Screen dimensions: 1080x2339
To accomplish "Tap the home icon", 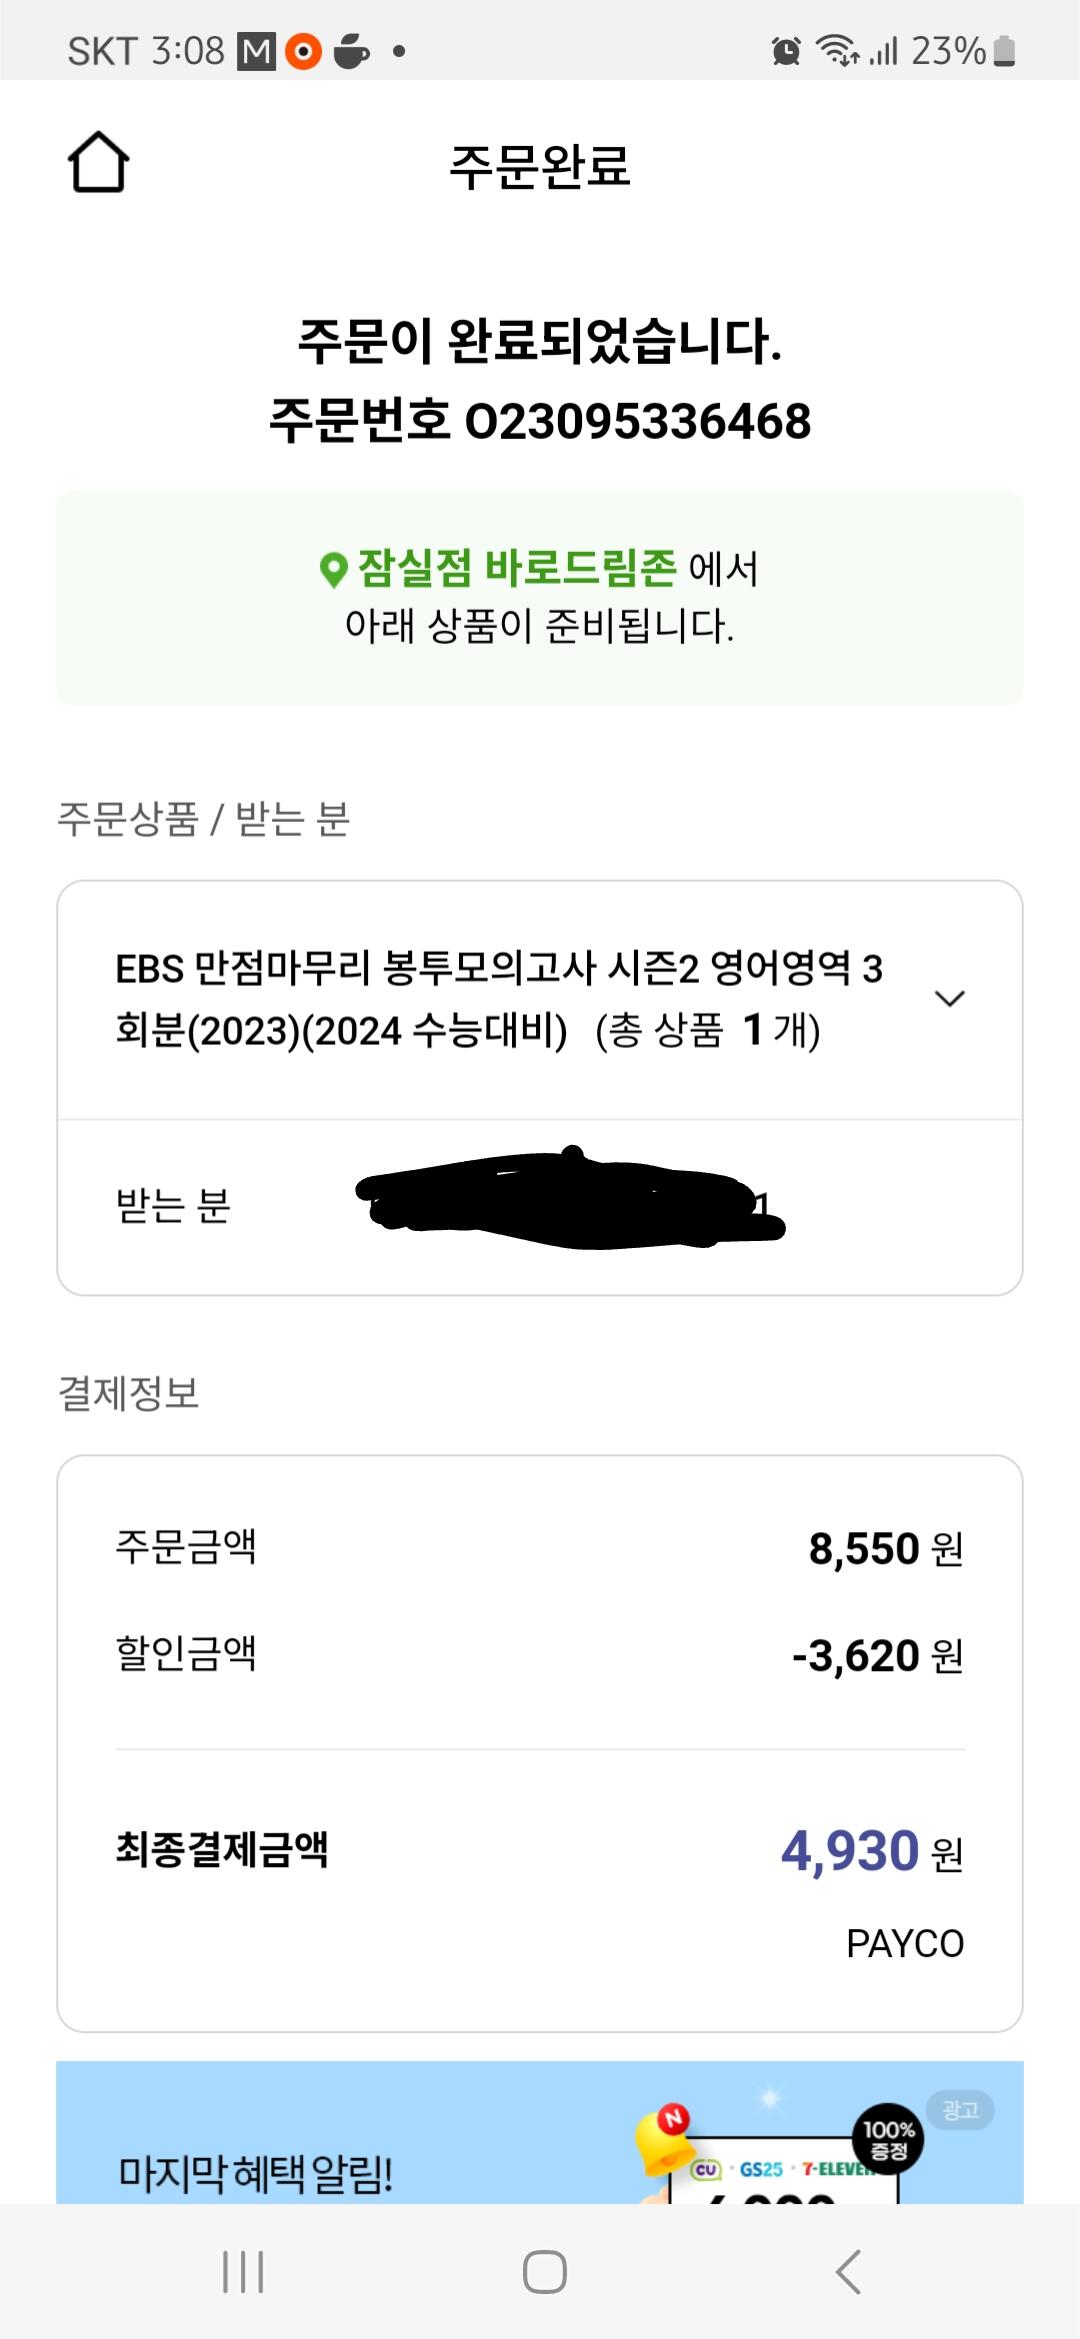I will coord(98,162).
